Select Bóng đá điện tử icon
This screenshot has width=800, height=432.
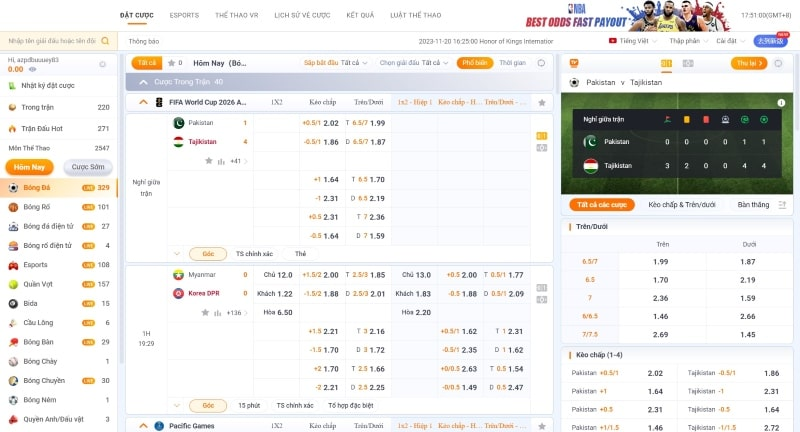[x=13, y=226]
